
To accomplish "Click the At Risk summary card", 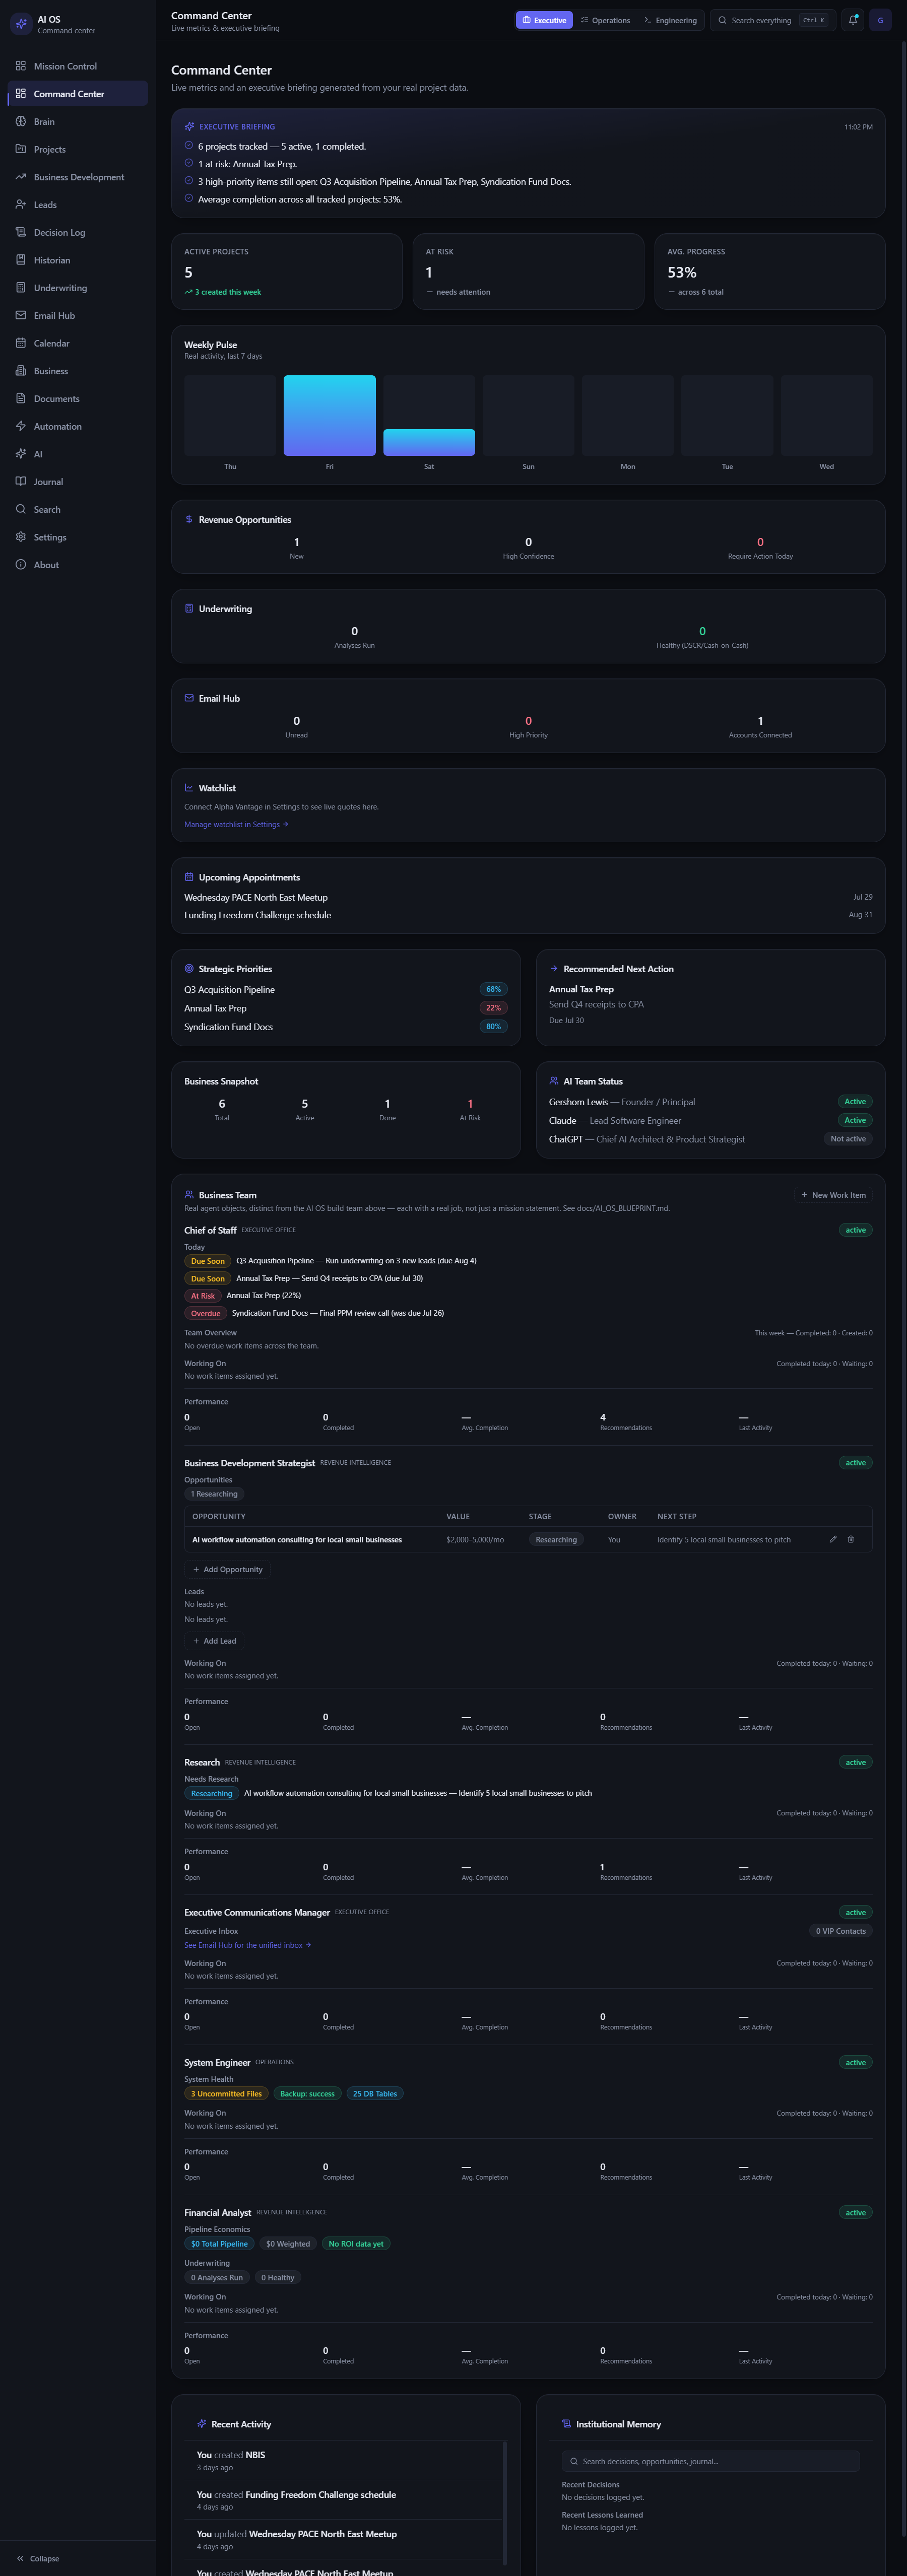I will (x=528, y=272).
